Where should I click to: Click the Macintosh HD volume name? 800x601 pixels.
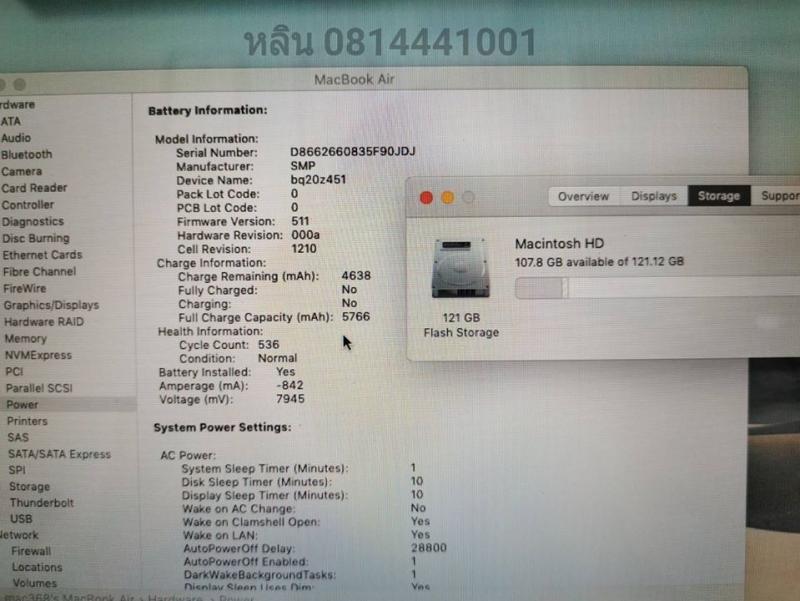[559, 243]
